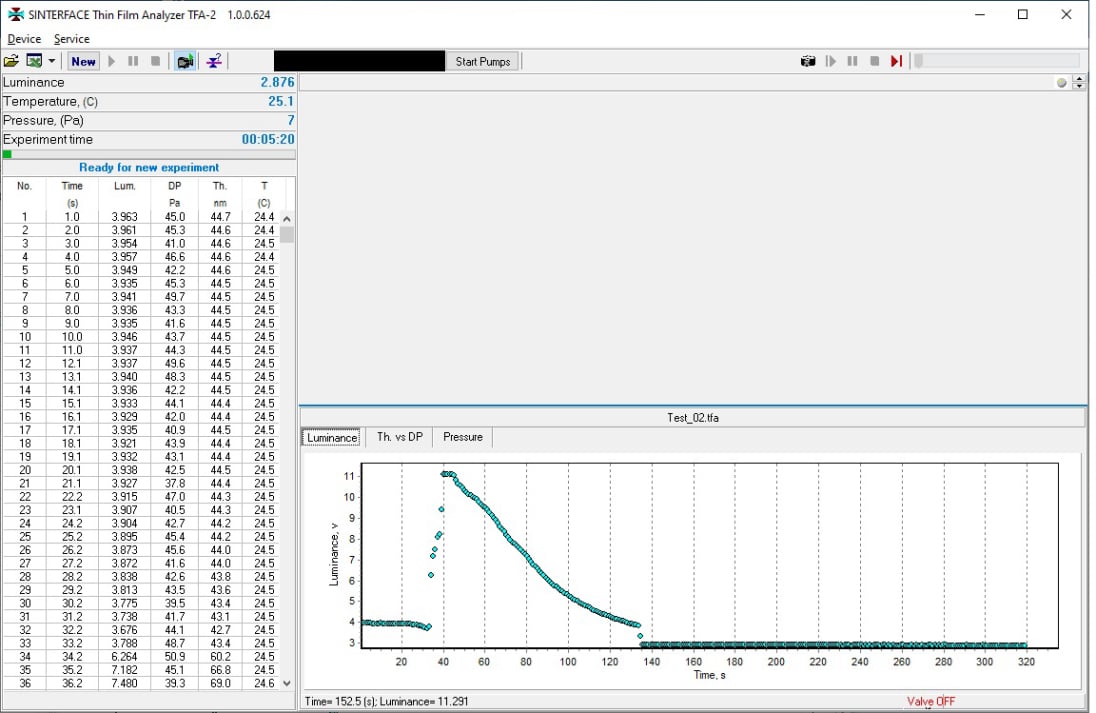Click the SINTERFACE app icon in title bar
Screen dimensions: 1096x713
pyautogui.click(x=15, y=14)
